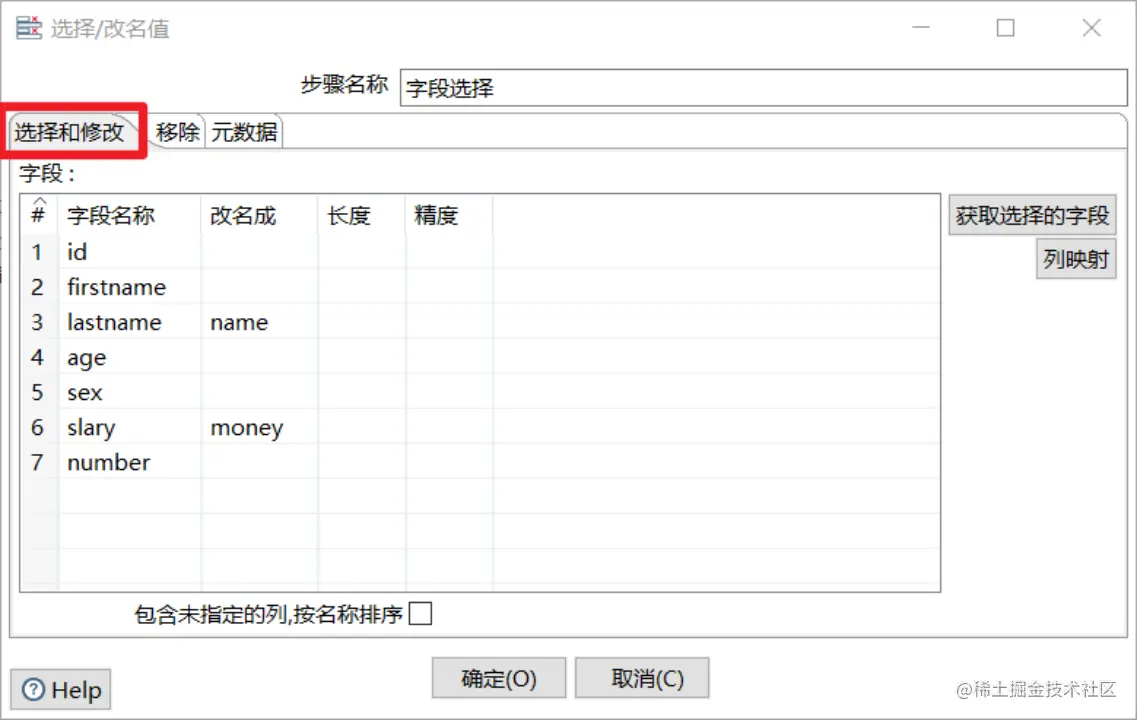This screenshot has width=1137, height=720.
Task: Click row number 5 in table
Action: [38, 392]
